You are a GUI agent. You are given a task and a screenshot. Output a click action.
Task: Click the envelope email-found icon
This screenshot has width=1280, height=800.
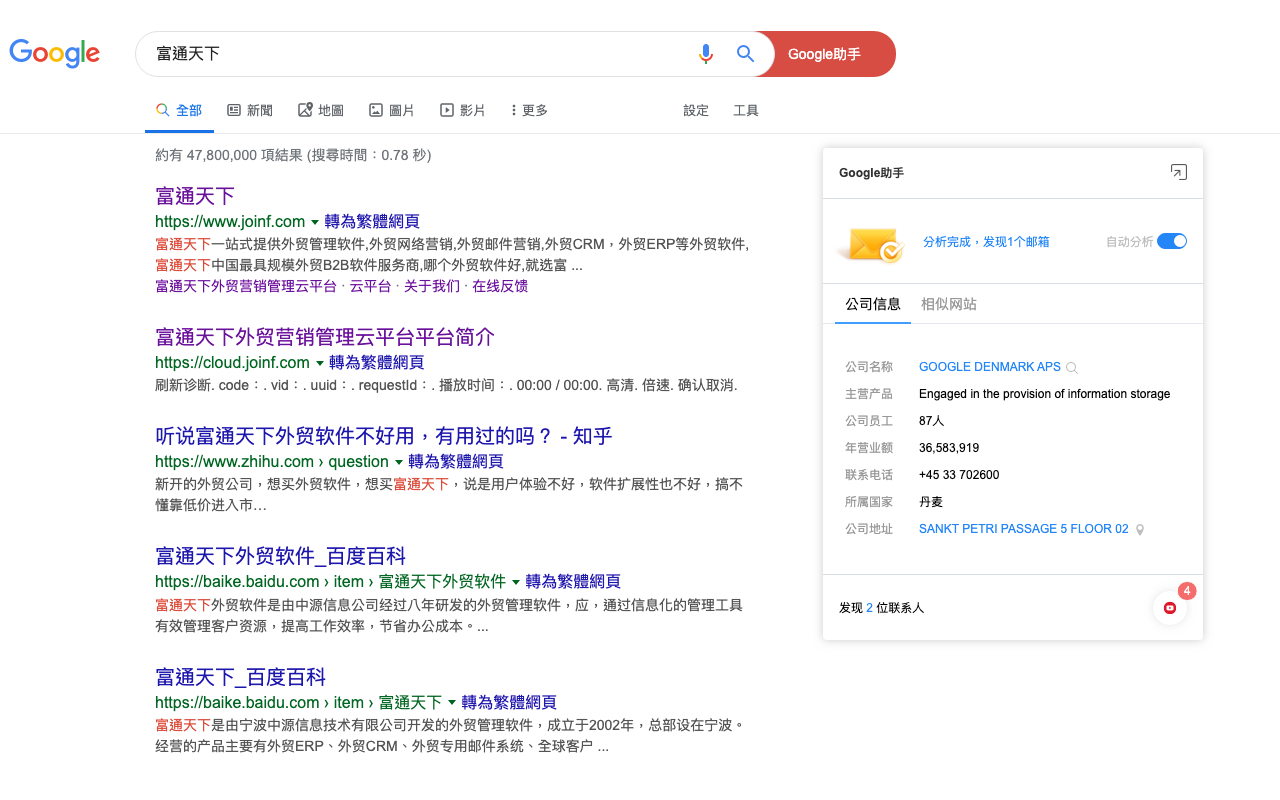tap(869, 243)
